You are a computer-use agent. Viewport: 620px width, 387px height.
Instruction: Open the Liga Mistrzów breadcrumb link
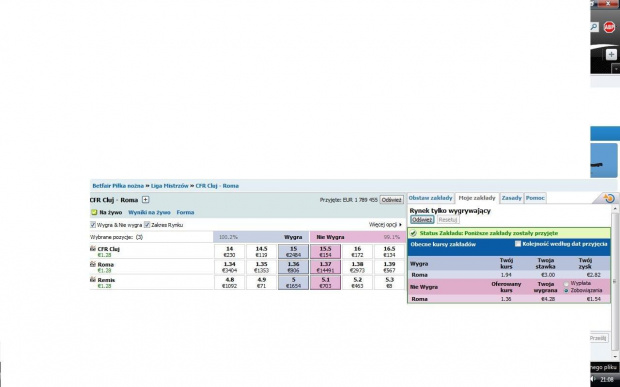[x=170, y=186]
